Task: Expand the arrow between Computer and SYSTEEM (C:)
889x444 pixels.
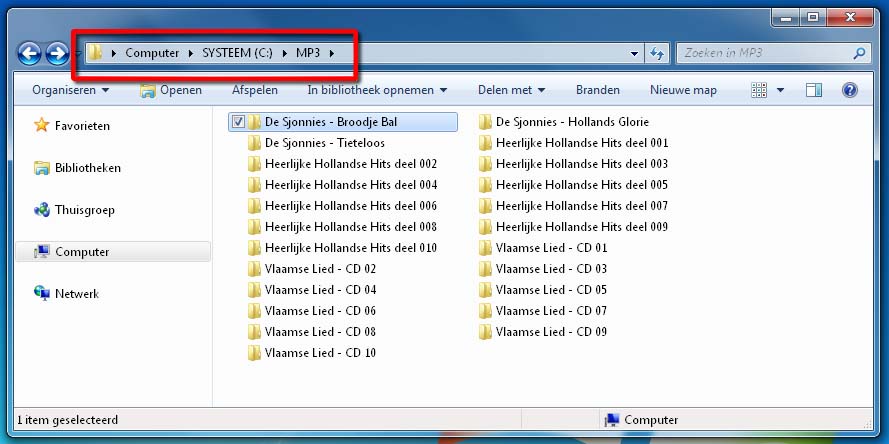Action: coord(191,53)
